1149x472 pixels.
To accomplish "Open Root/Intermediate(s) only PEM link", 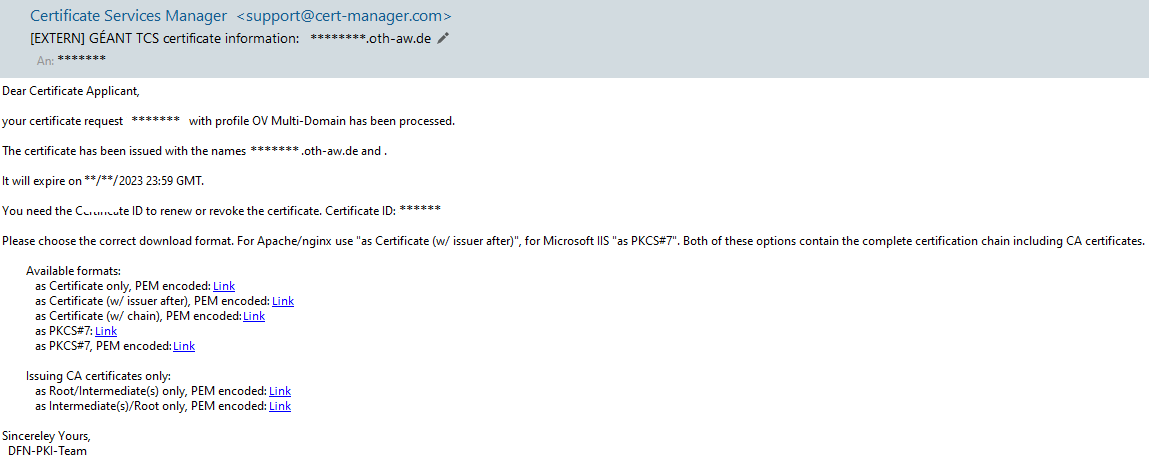I will (x=280, y=391).
